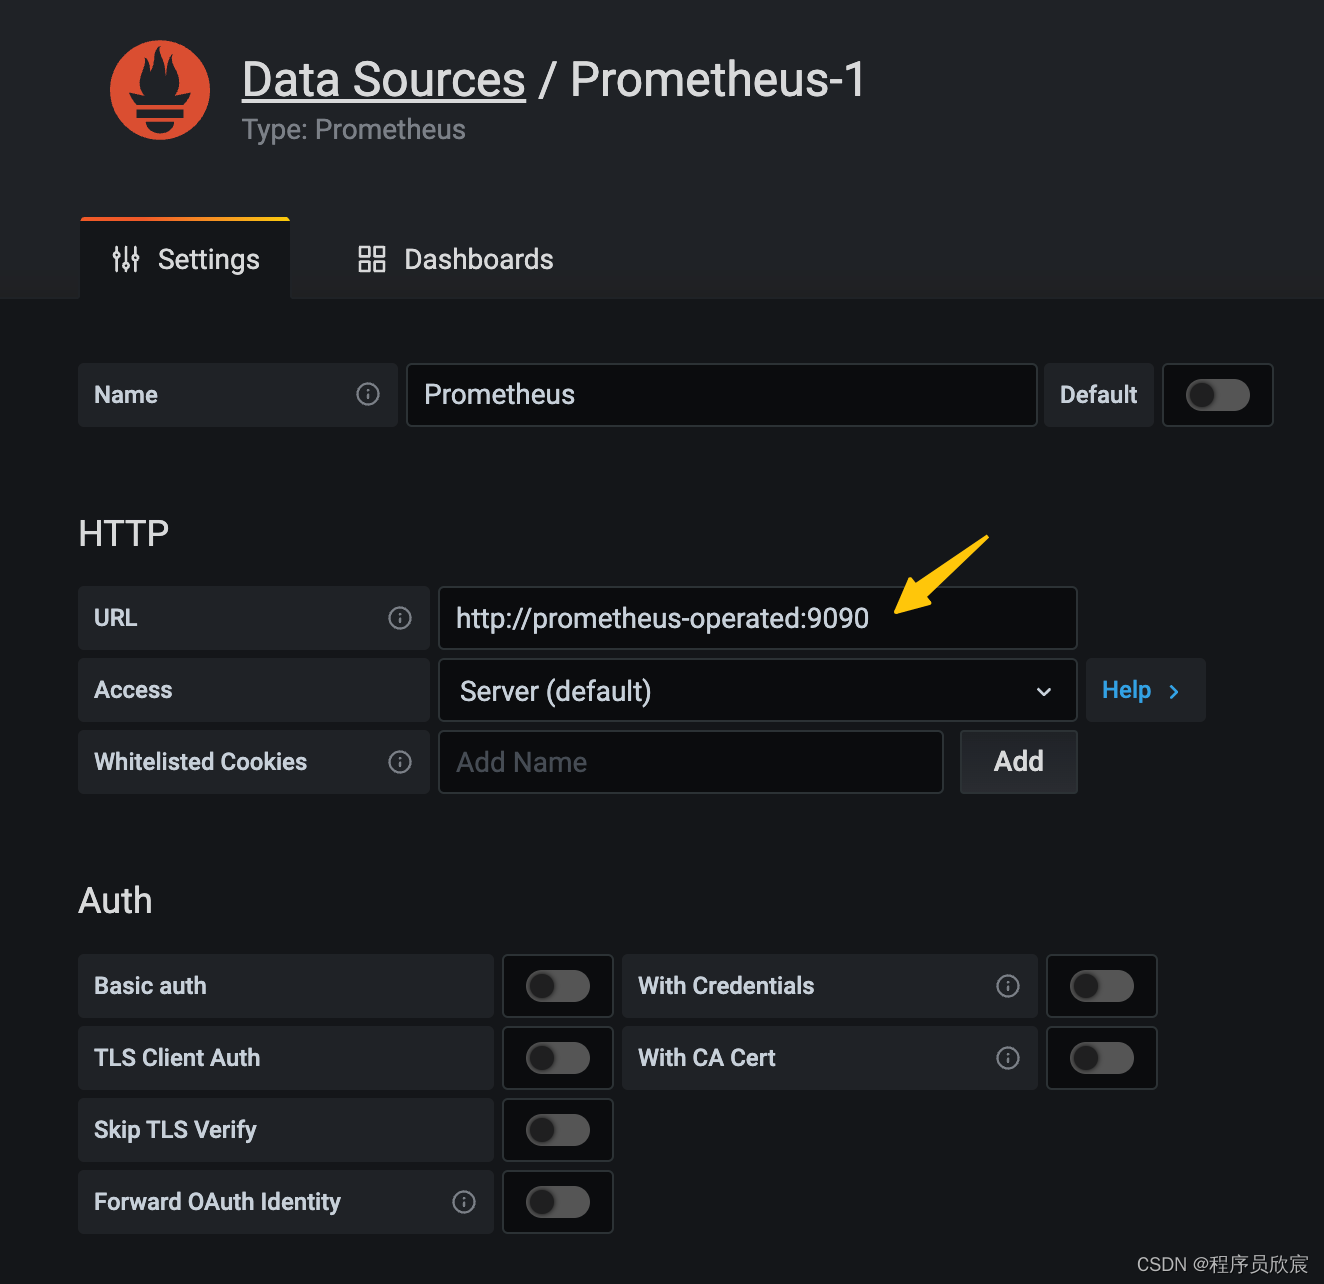Click the Name input containing Prometheus
Screen dimensions: 1324x1284
click(722, 395)
